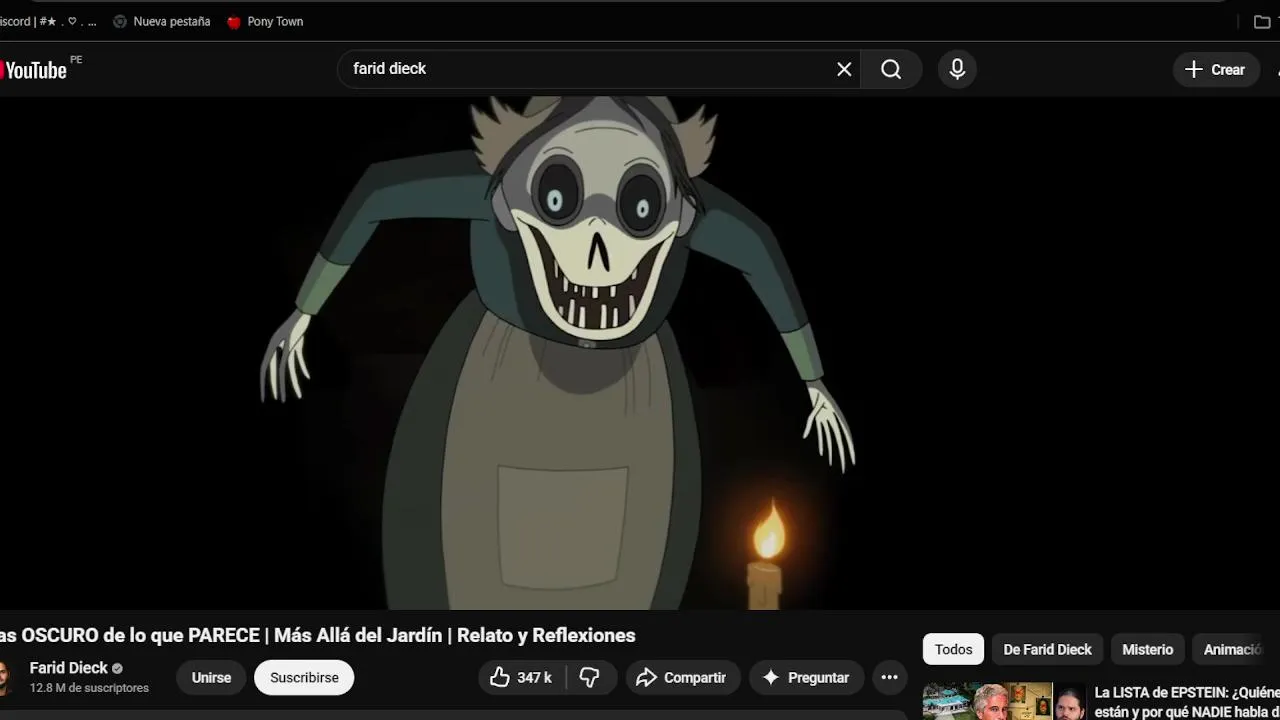The image size is (1280, 720).
Task: Dislike the video with the thumbs down
Action: pos(590,677)
